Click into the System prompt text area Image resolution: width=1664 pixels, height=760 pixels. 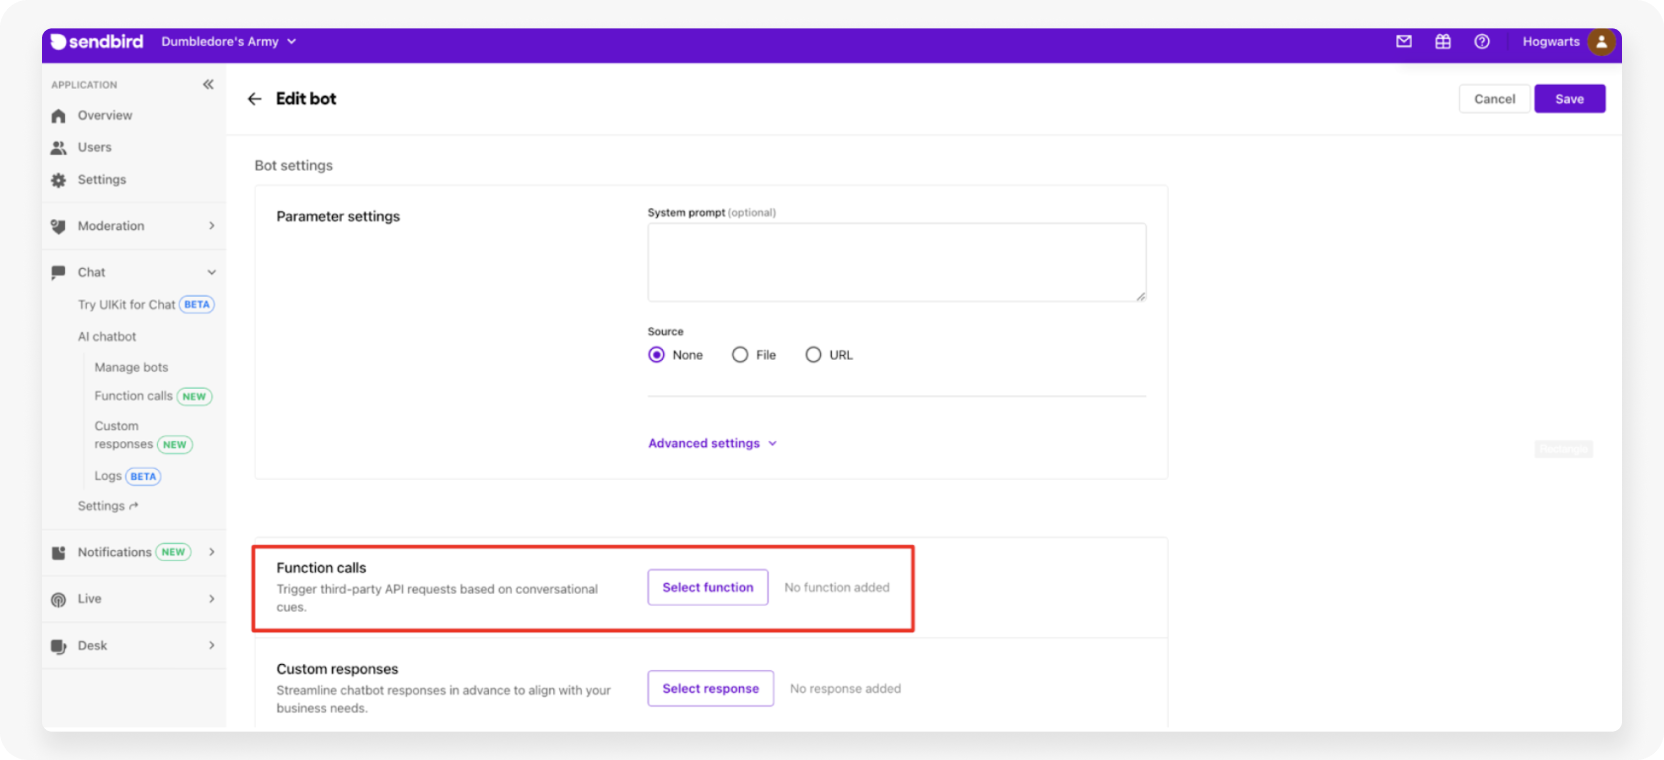897,262
